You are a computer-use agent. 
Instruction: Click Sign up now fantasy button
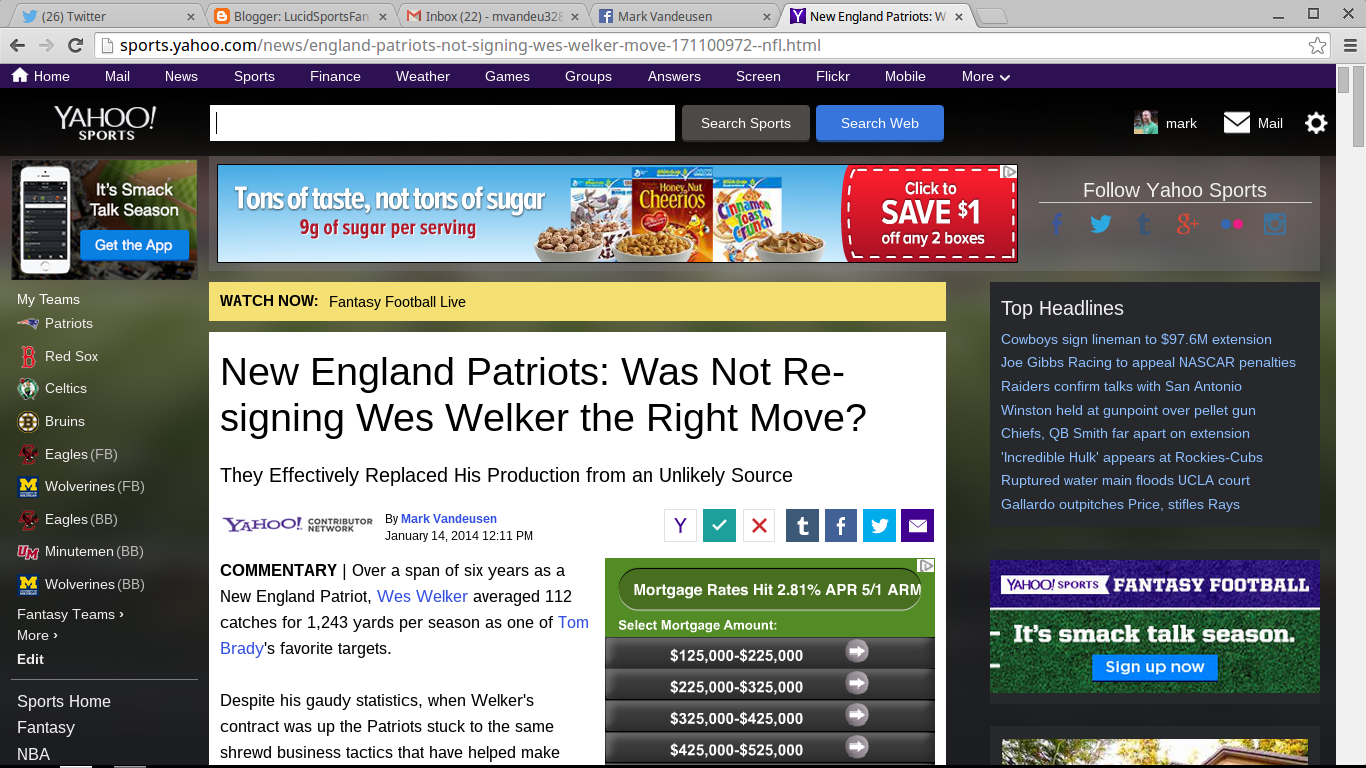[x=1155, y=666]
